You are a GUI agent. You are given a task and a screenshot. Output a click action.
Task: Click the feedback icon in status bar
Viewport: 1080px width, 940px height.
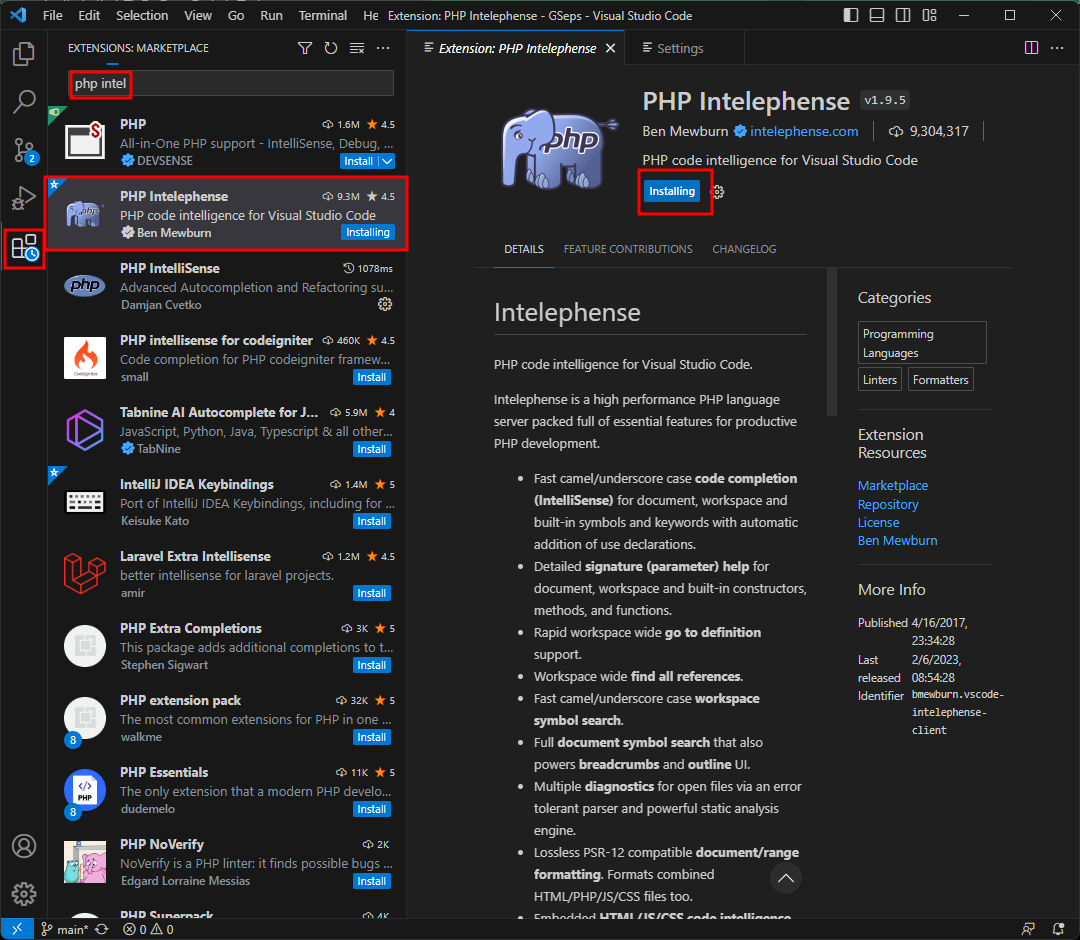point(1028,929)
